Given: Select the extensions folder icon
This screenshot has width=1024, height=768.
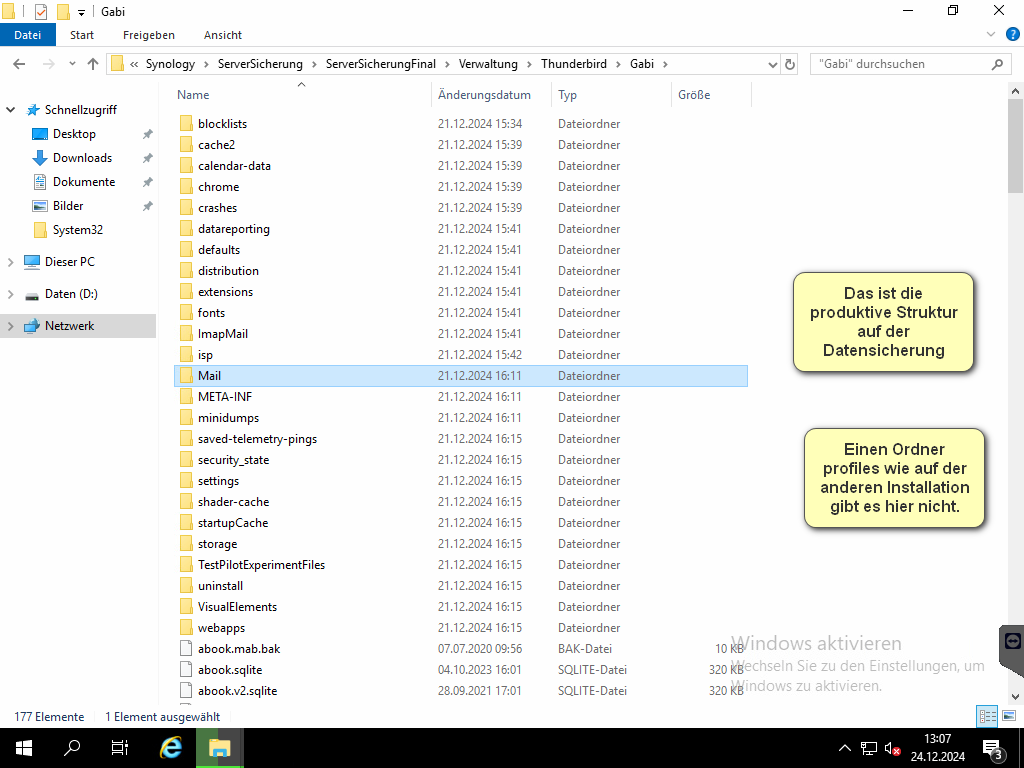Looking at the screenshot, I should pyautogui.click(x=186, y=291).
